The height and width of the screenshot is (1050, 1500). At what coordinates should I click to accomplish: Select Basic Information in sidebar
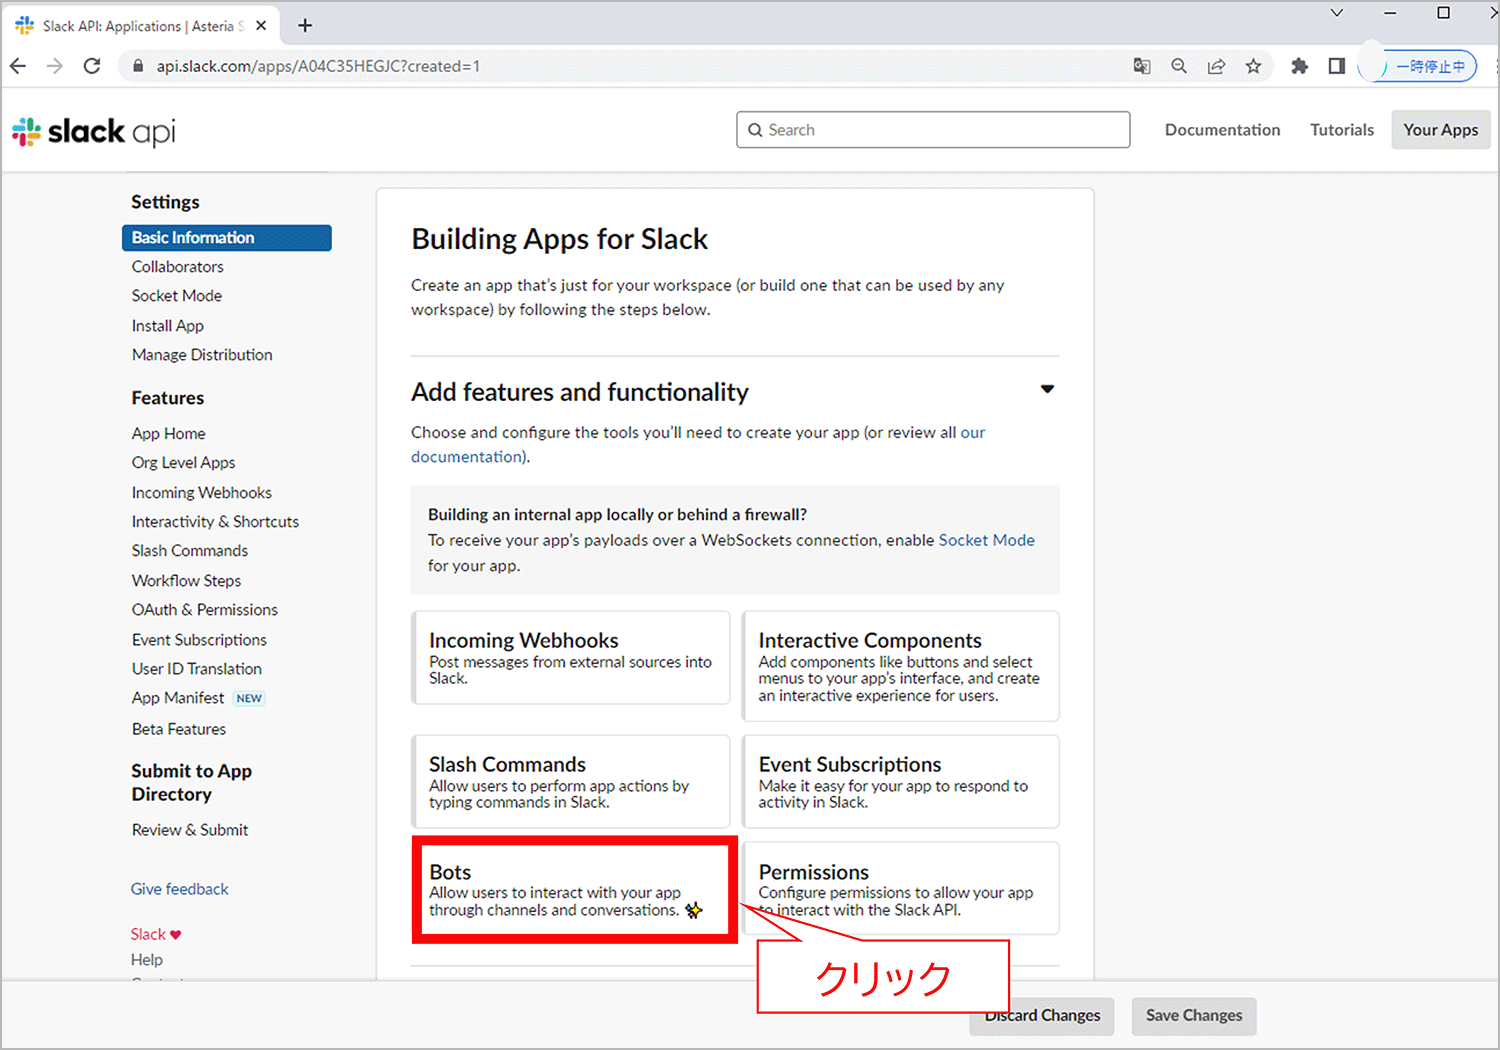[x=227, y=238]
